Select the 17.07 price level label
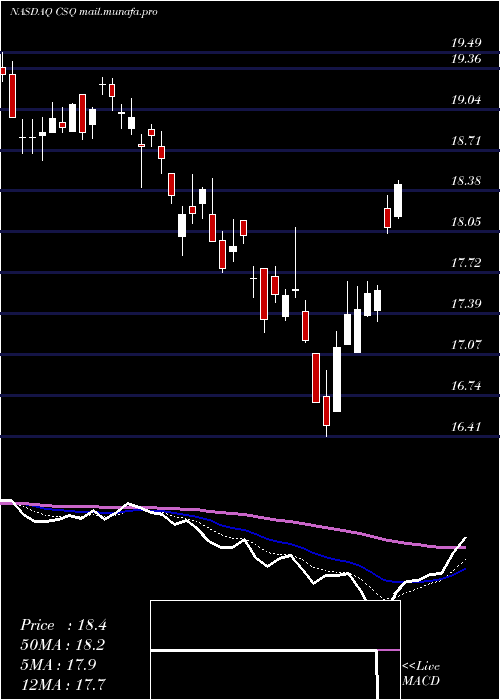Image resolution: width=500 pixels, height=700 pixels. point(466,345)
